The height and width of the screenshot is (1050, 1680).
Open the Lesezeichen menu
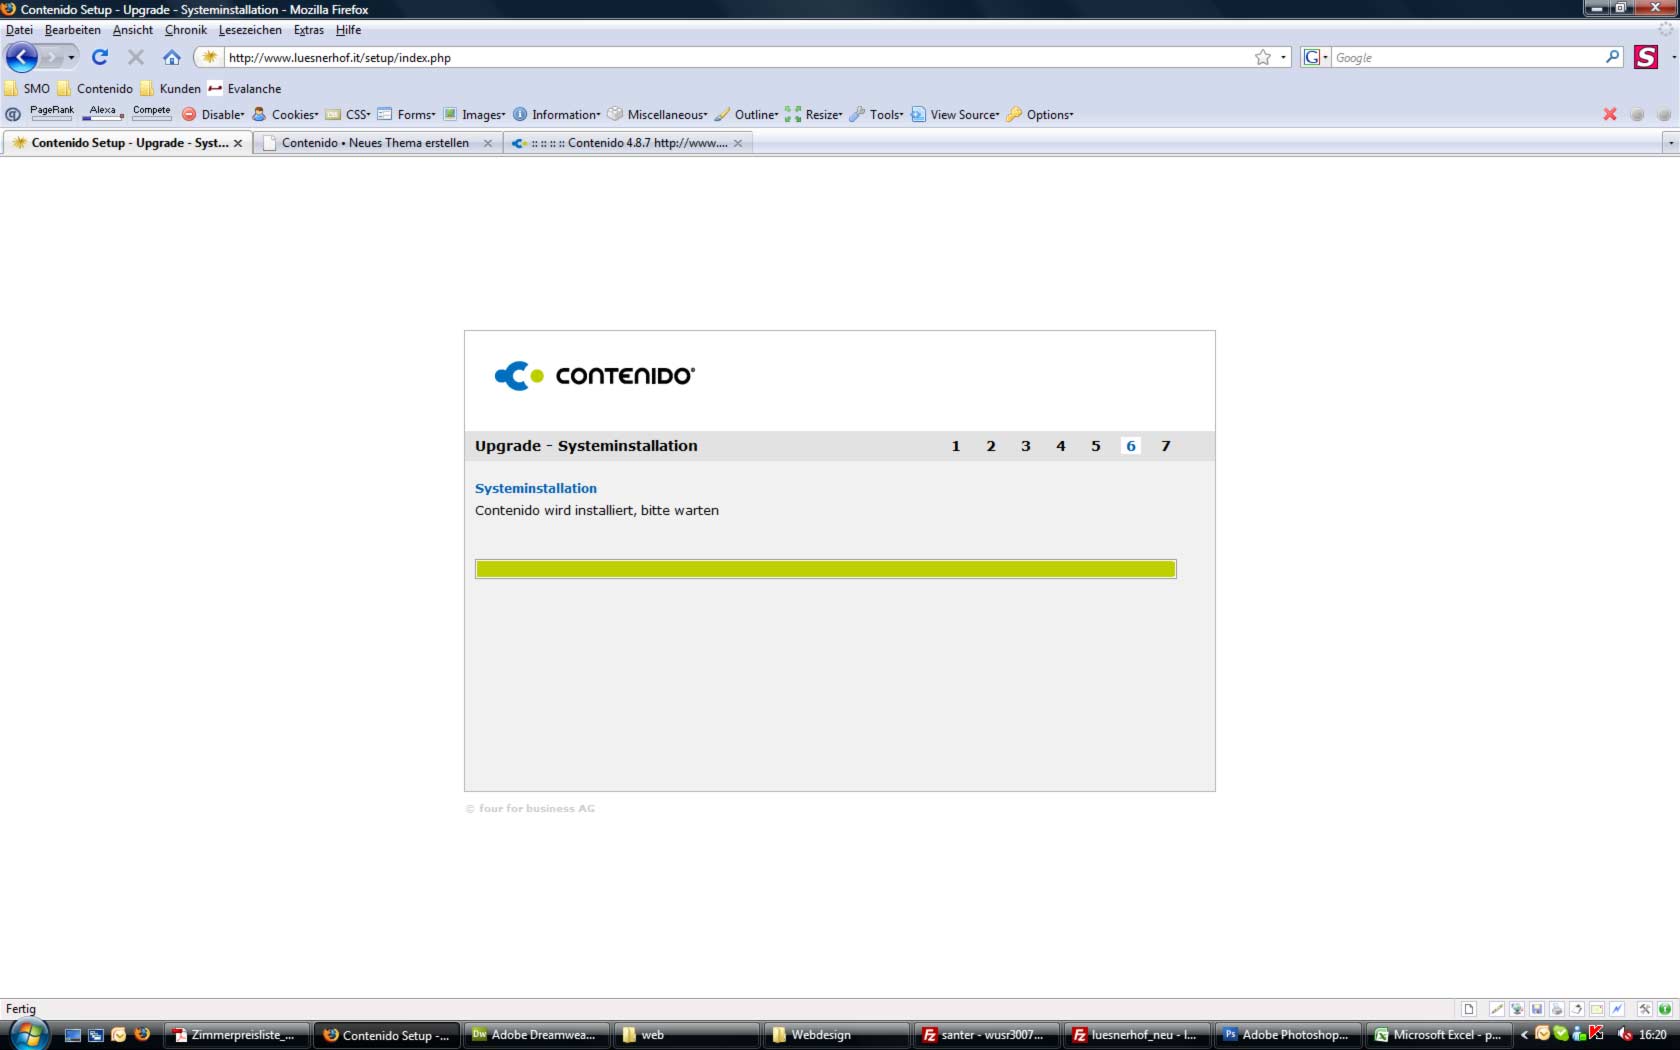250,30
